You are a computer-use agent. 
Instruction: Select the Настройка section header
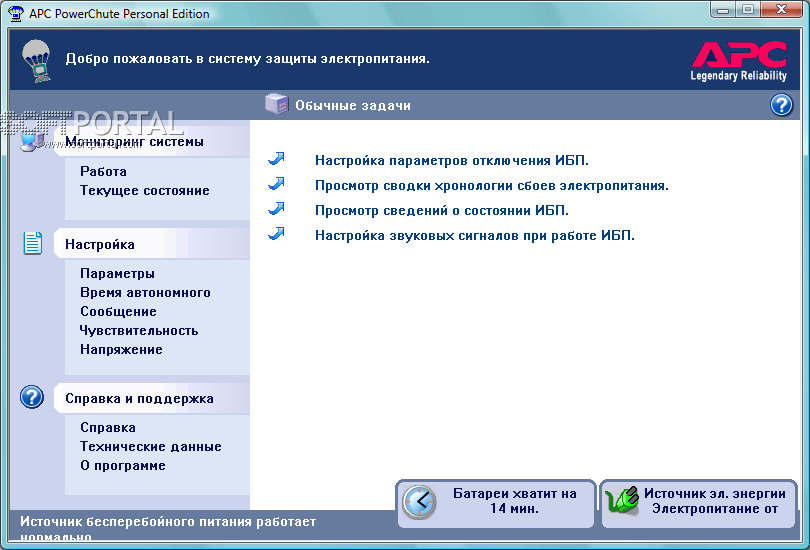152,244
